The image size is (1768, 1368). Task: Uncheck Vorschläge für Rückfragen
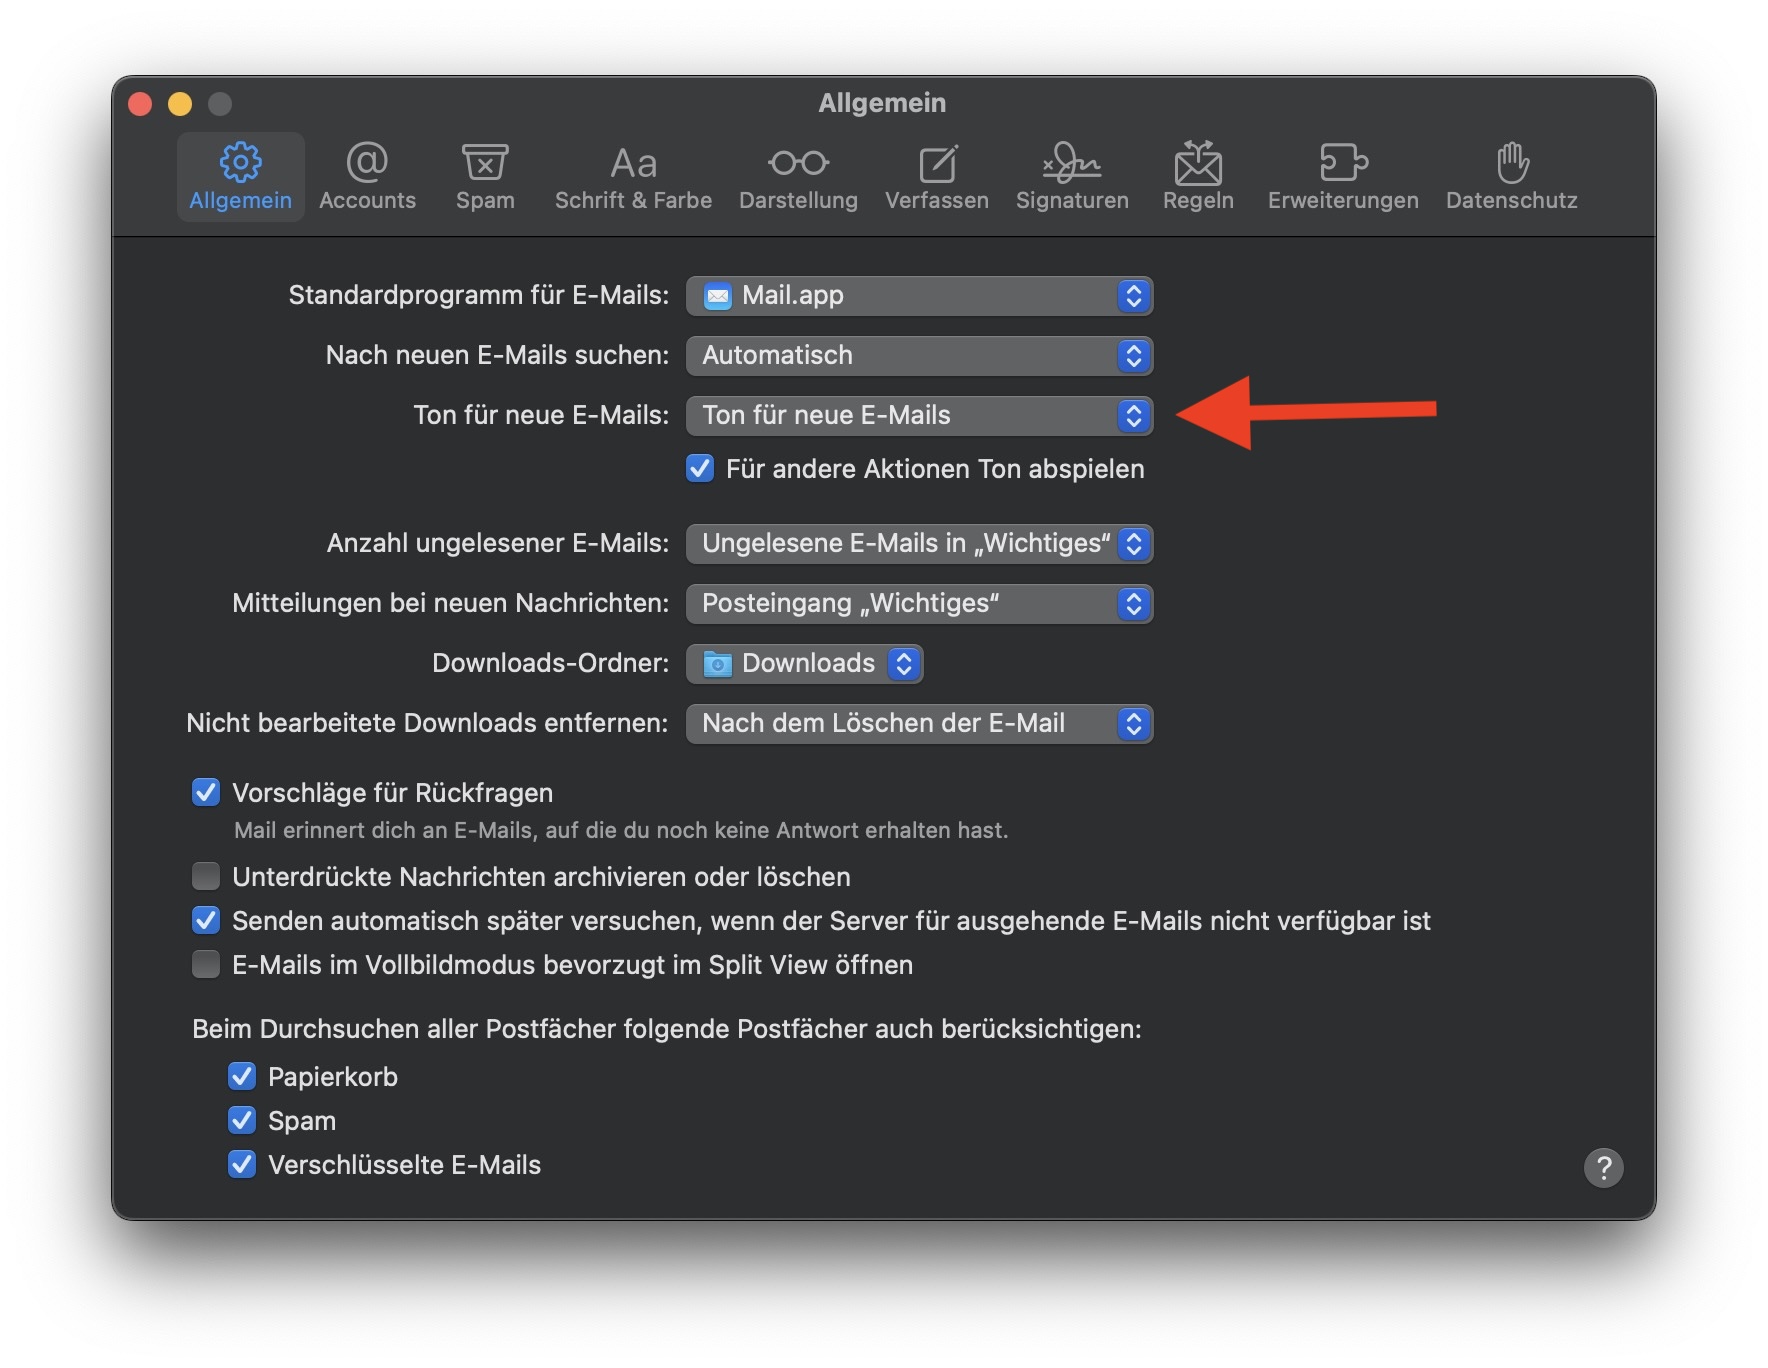point(206,793)
